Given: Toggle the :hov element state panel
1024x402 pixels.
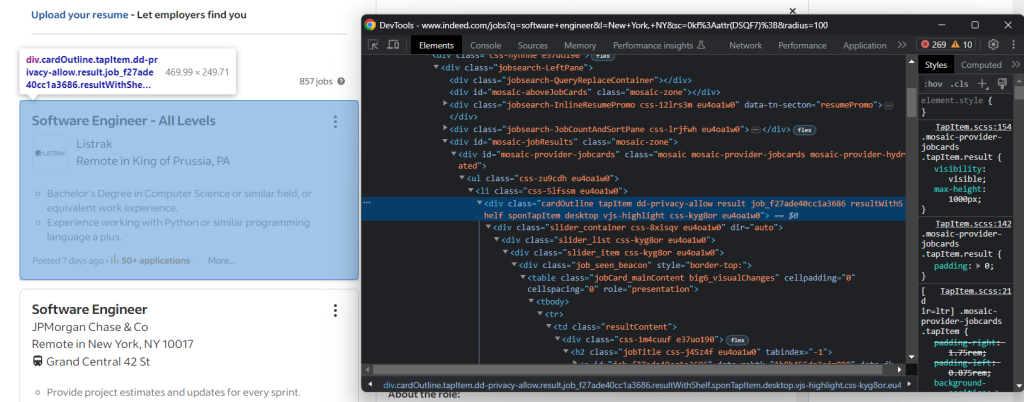Looking at the screenshot, I should click(x=933, y=83).
